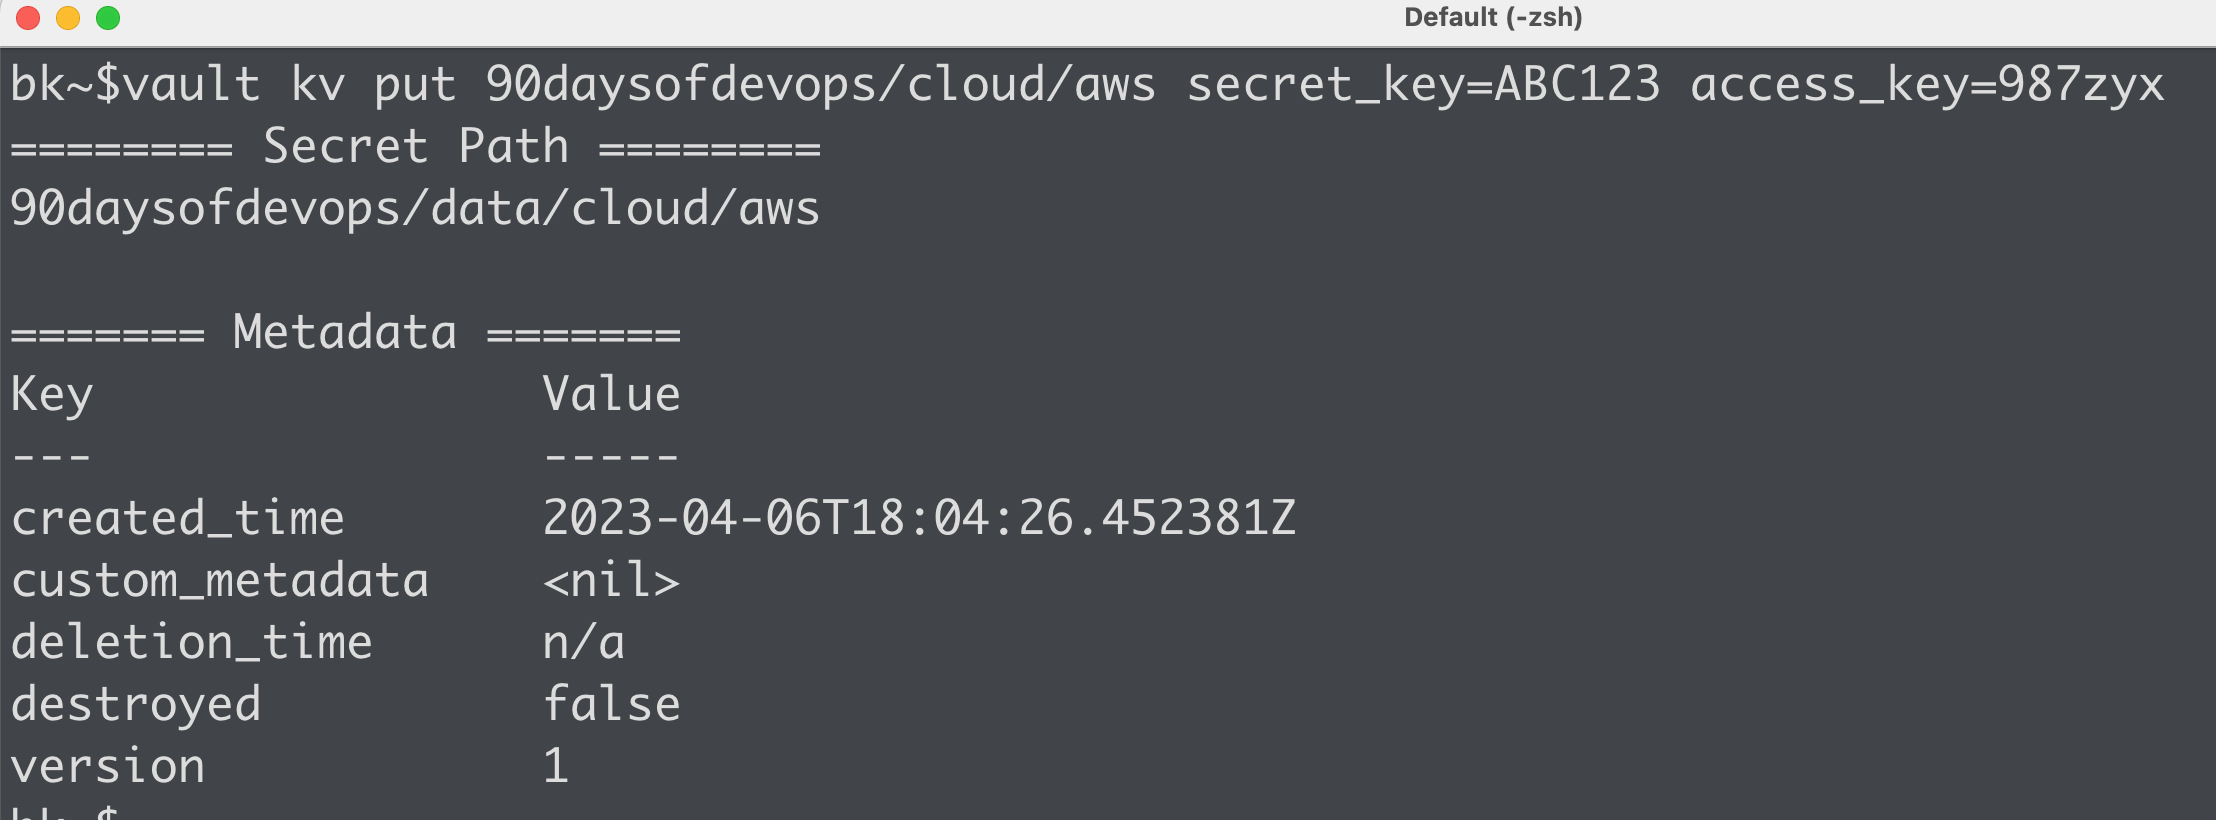Click the version key label
Screen dimensions: 2216x820
tap(108, 767)
